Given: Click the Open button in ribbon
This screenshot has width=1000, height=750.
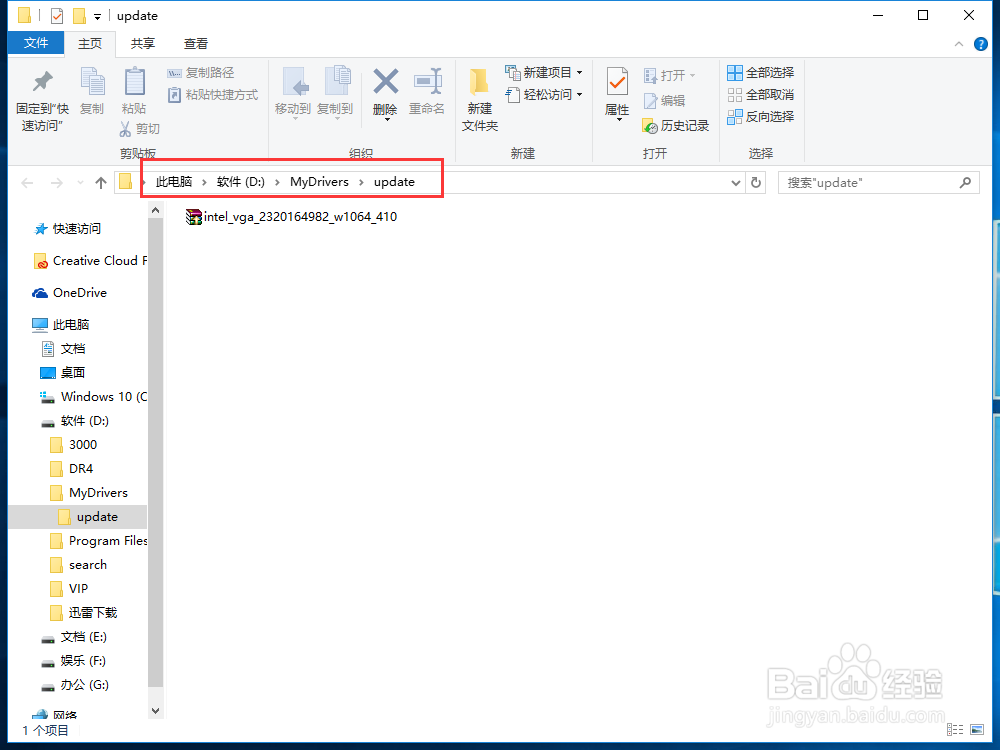Looking at the screenshot, I should point(670,75).
